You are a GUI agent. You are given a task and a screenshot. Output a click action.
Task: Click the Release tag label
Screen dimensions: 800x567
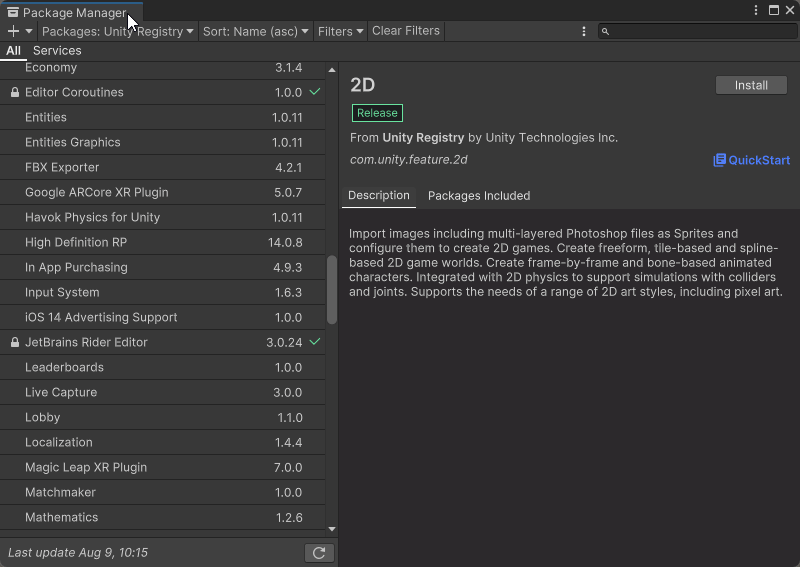[x=377, y=113]
